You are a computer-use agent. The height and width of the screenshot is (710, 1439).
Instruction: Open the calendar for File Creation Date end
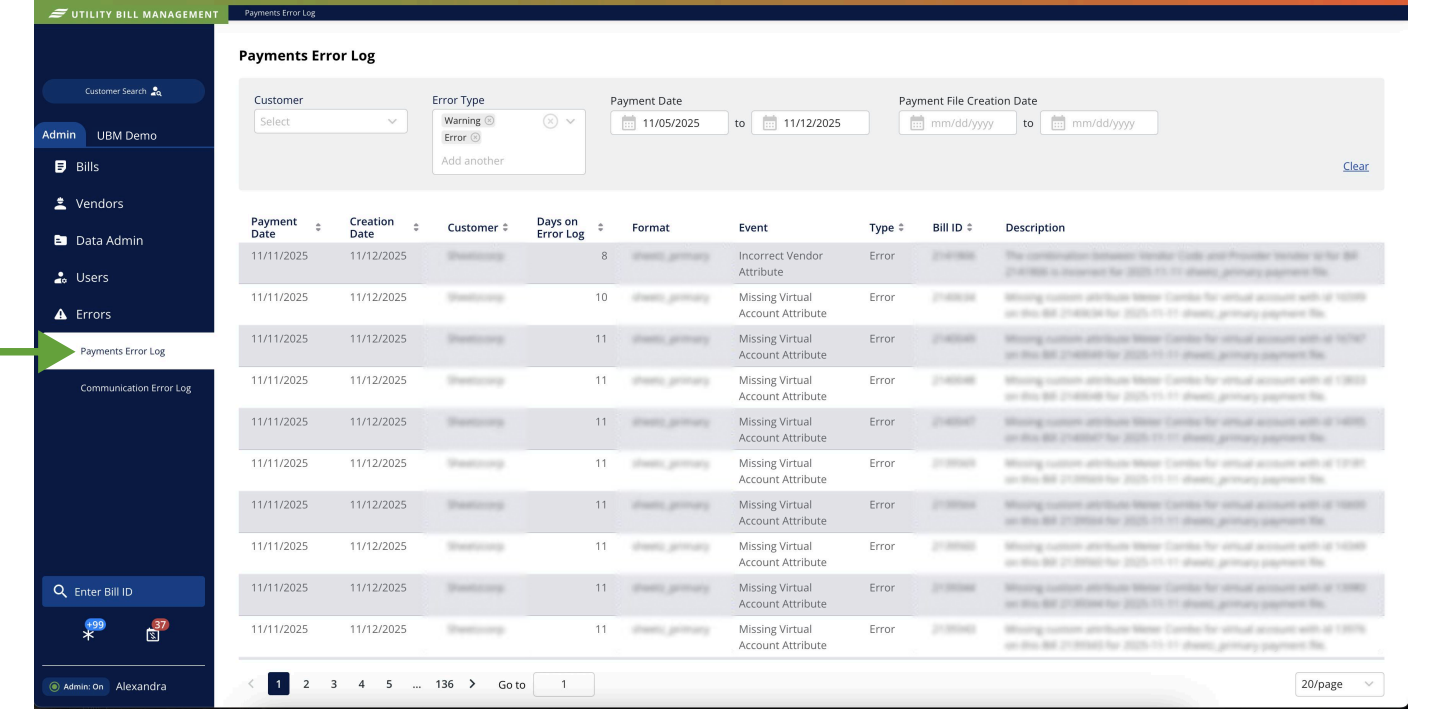[x=1058, y=123]
